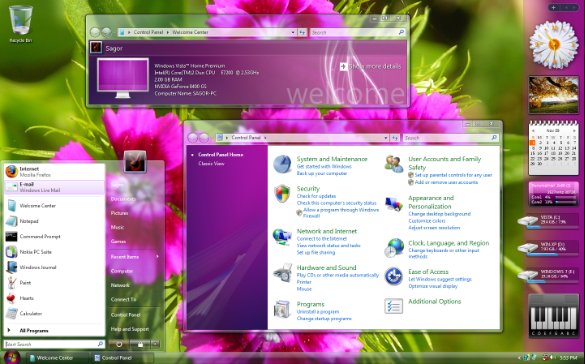This screenshot has height=364, width=585.
Task: Go back in the Control Panel window
Action: (193, 138)
